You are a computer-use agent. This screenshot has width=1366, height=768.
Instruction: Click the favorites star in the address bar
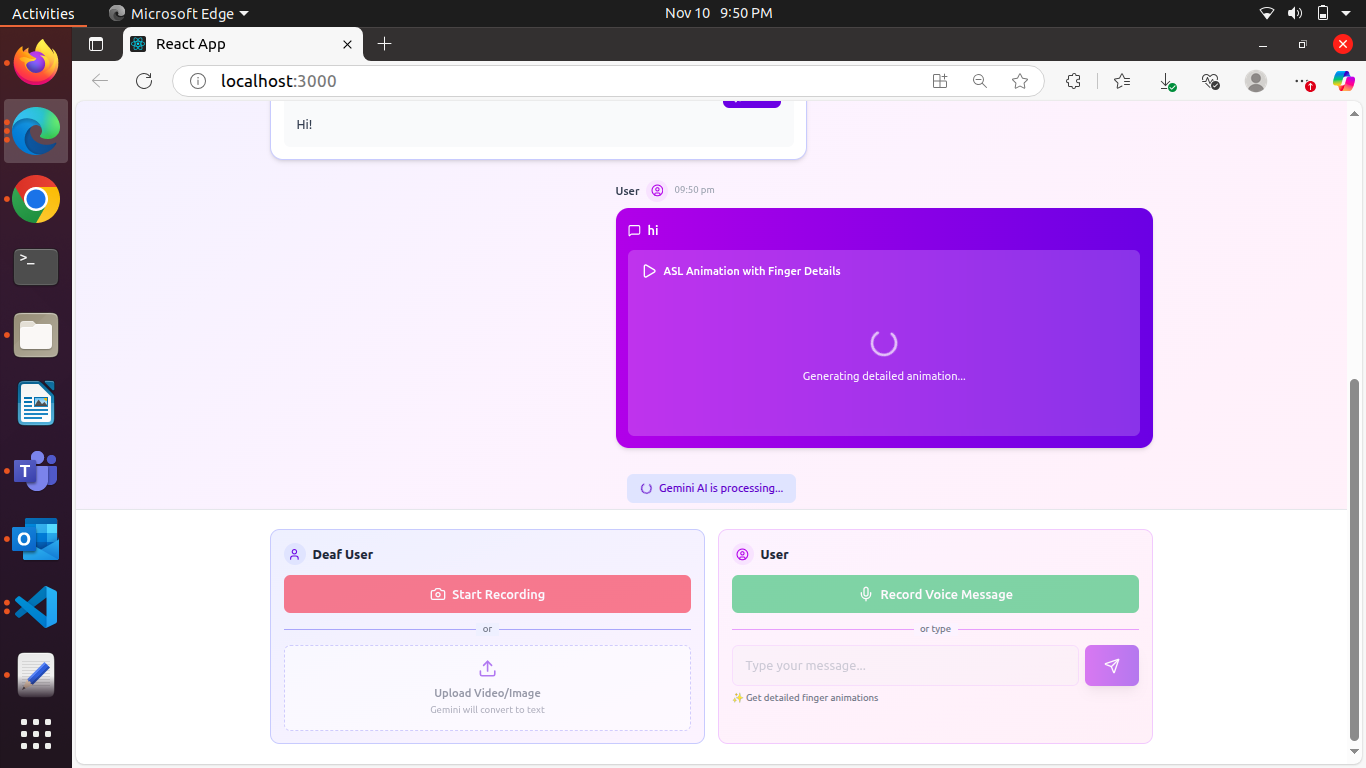[x=1020, y=81]
